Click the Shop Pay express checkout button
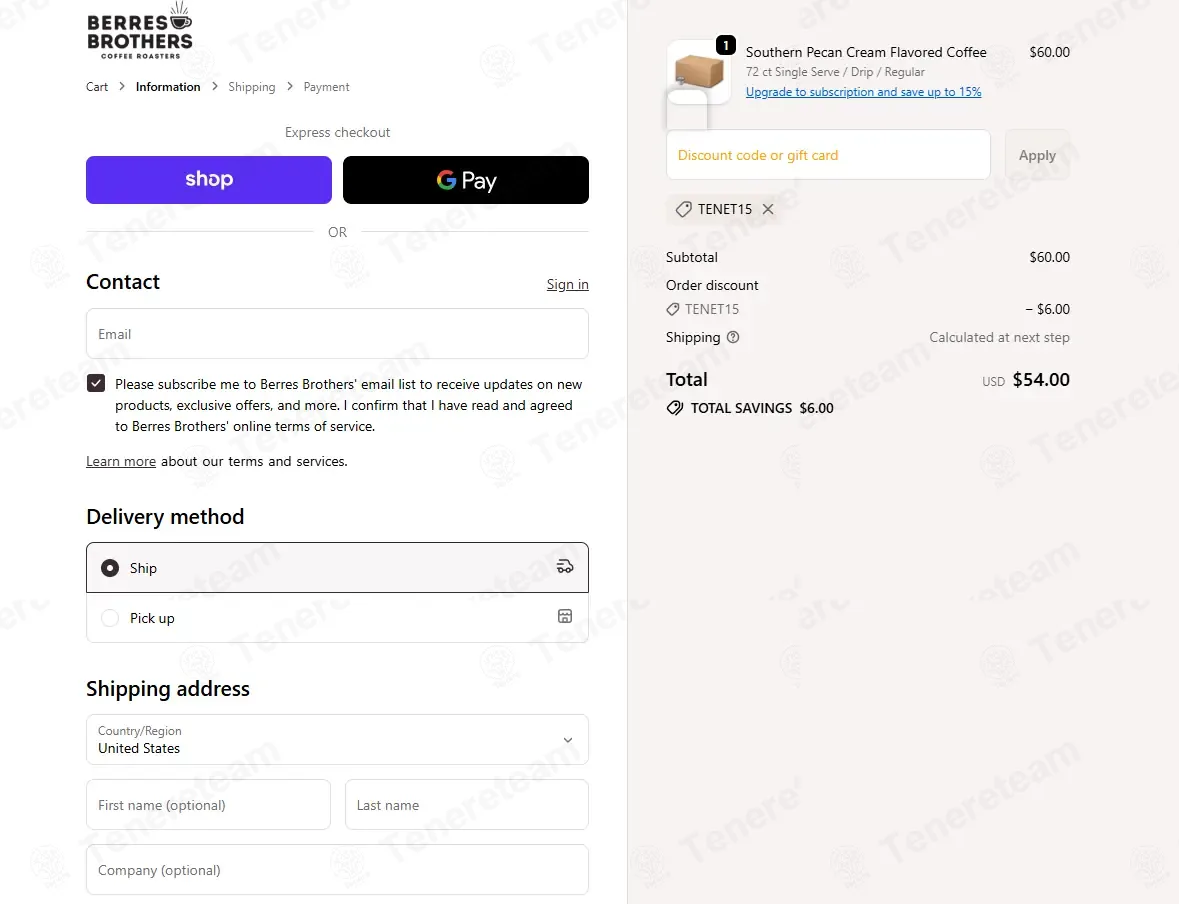Viewport: 1179px width, 904px height. click(x=209, y=180)
